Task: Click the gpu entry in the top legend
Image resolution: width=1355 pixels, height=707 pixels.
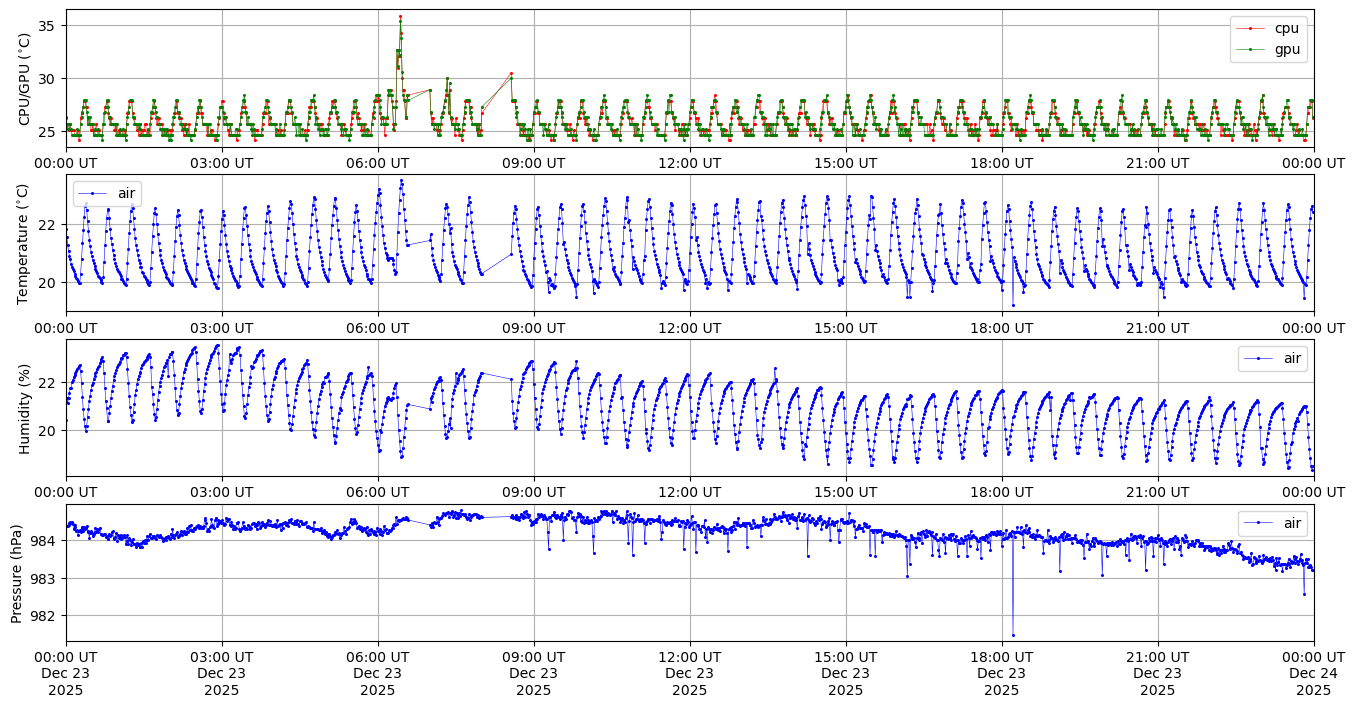Action: [x=1286, y=48]
